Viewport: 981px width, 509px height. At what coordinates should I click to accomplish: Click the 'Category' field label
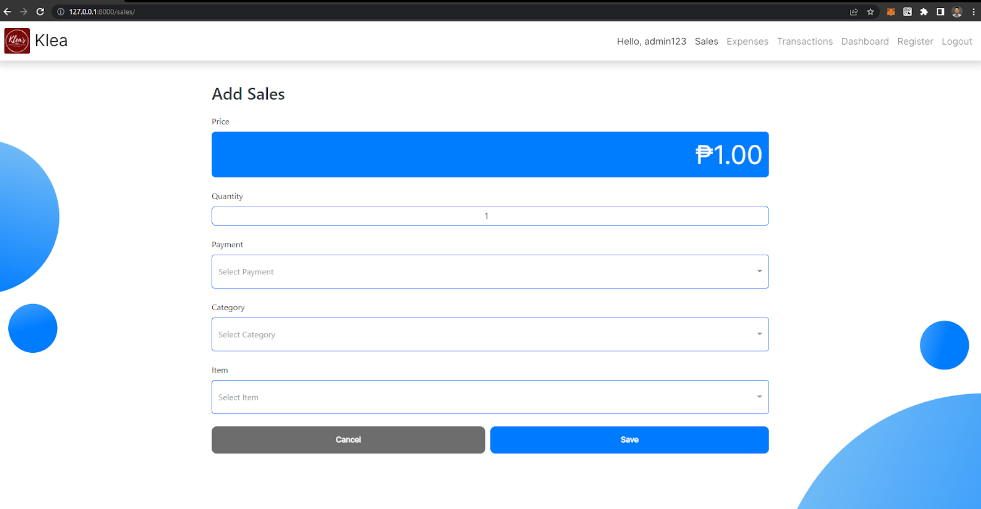(228, 308)
